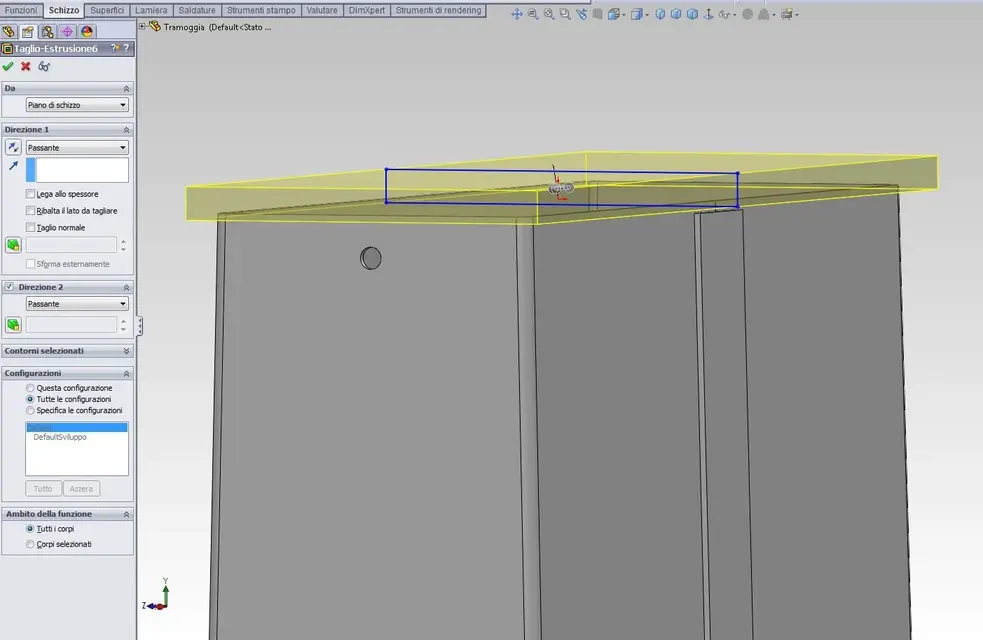Click reverse direction button in Direzione 1

pyautogui.click(x=13, y=147)
